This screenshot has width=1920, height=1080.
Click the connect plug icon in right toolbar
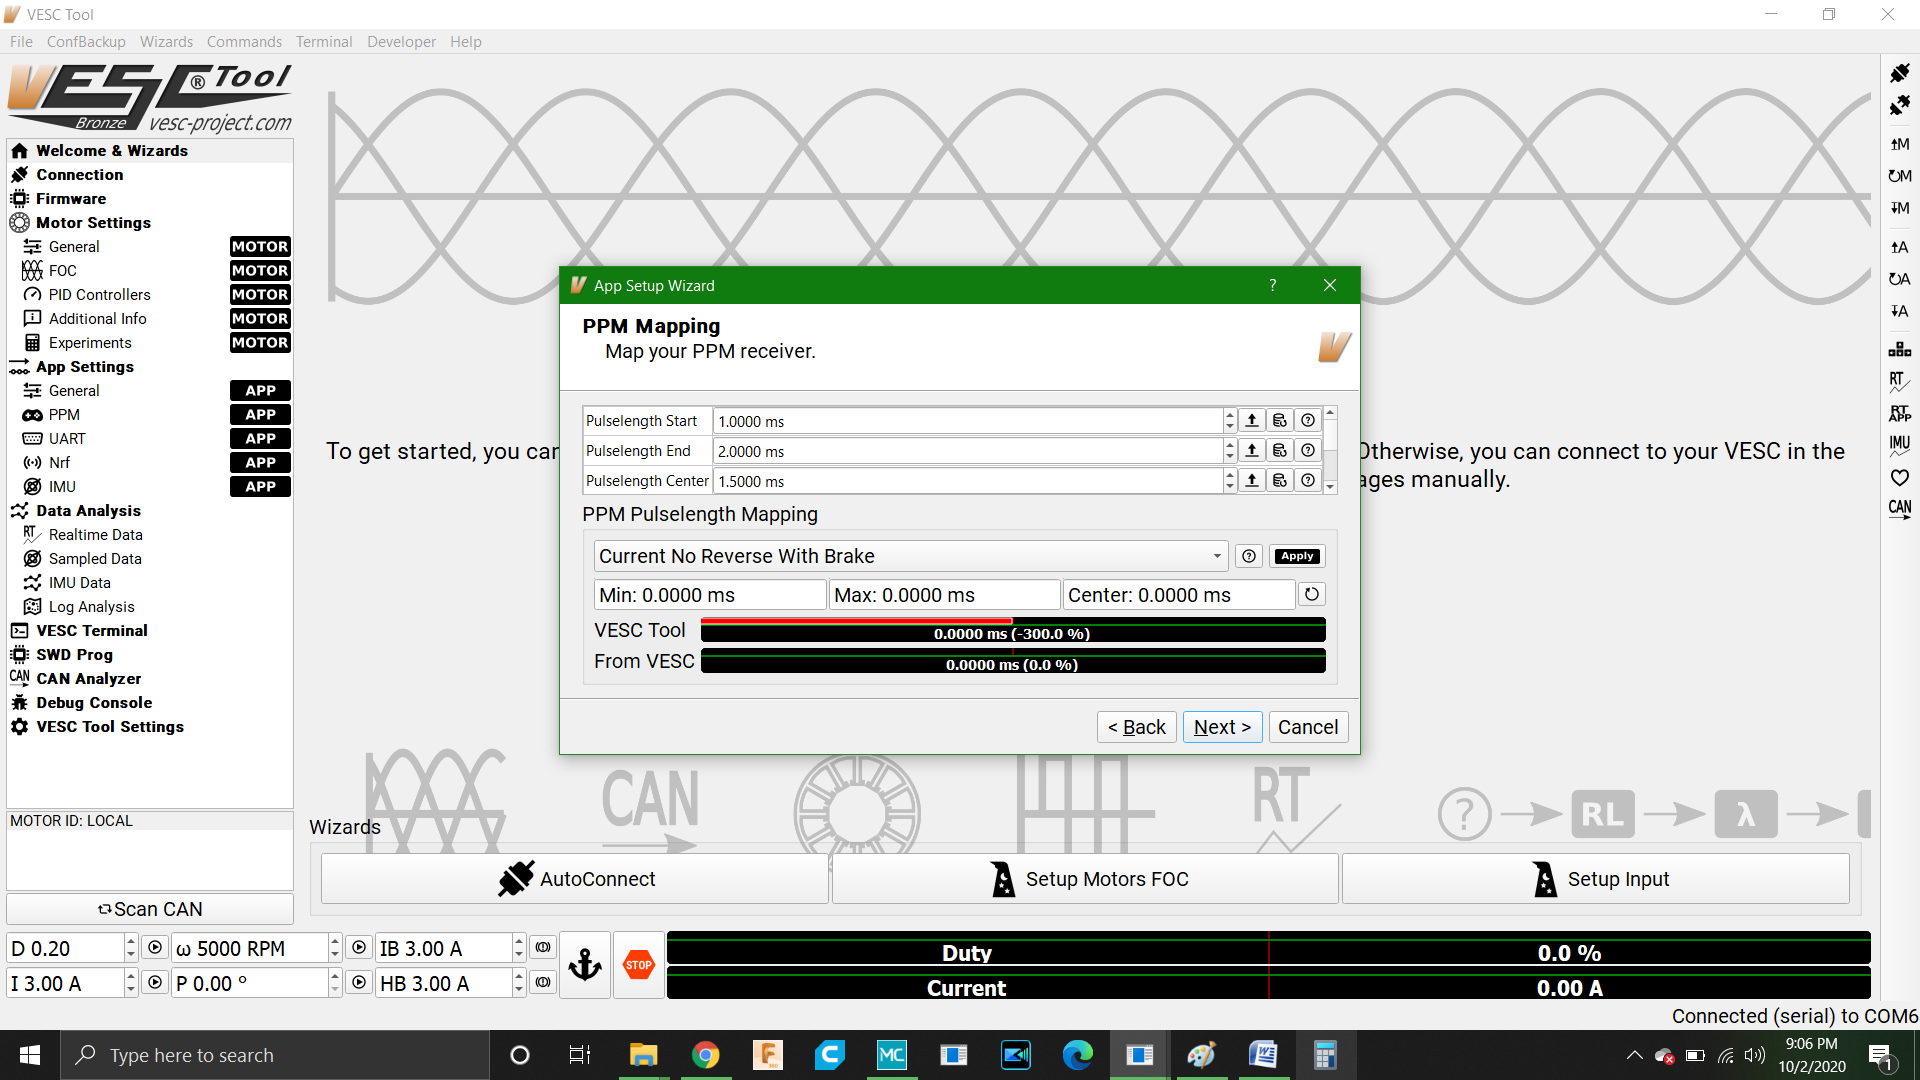pos(1899,73)
